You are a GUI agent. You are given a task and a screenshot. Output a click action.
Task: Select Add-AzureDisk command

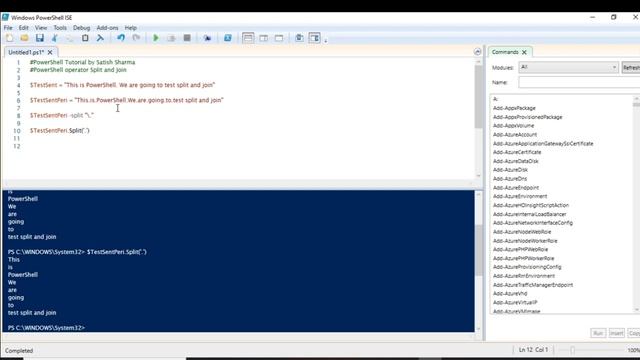(x=510, y=170)
